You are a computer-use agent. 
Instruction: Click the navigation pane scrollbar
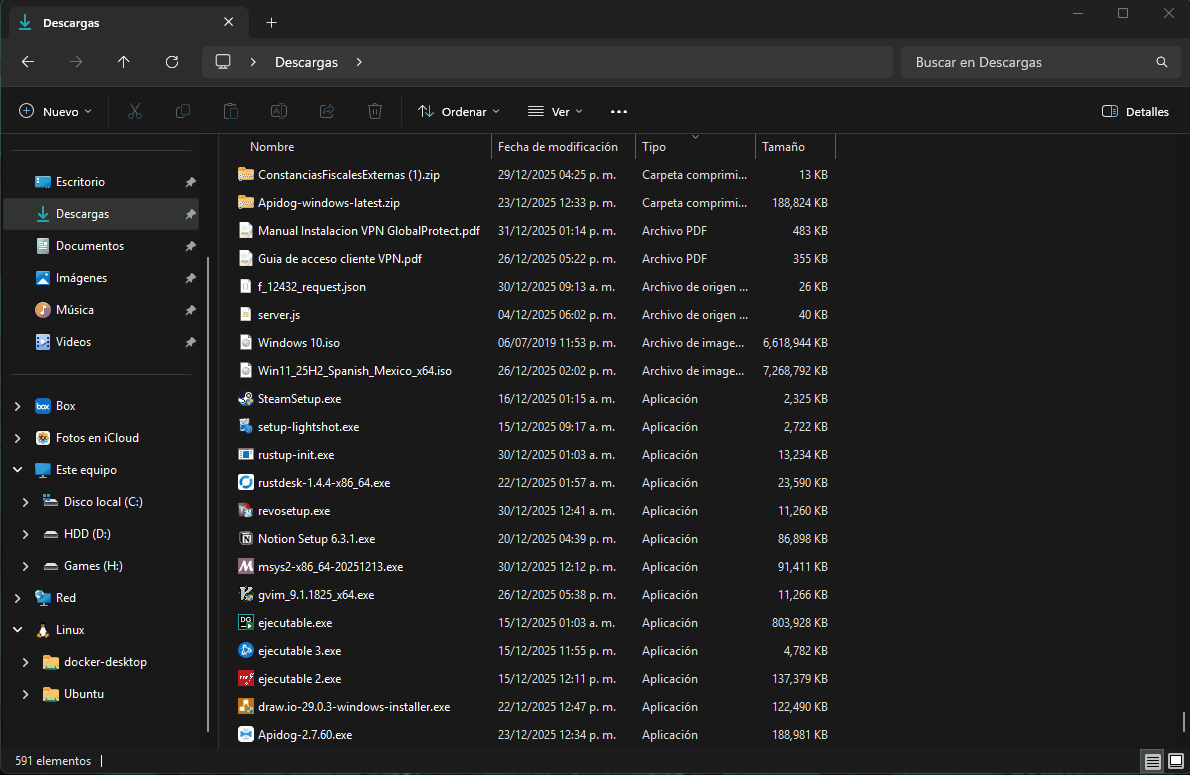click(x=208, y=493)
